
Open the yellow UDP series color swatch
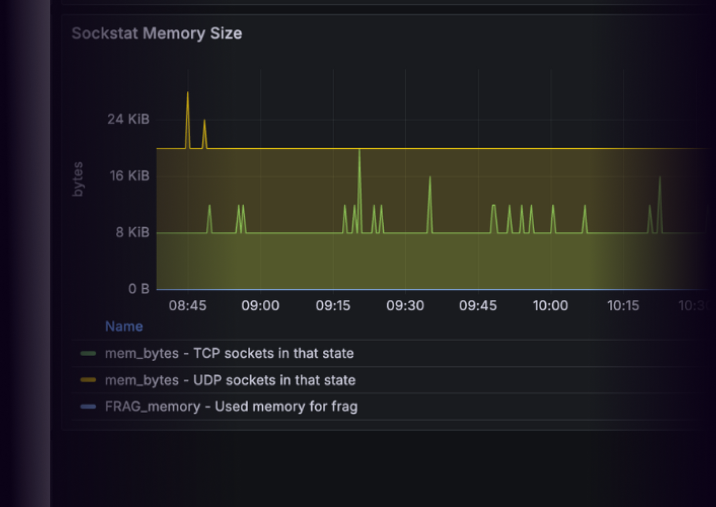88,381
